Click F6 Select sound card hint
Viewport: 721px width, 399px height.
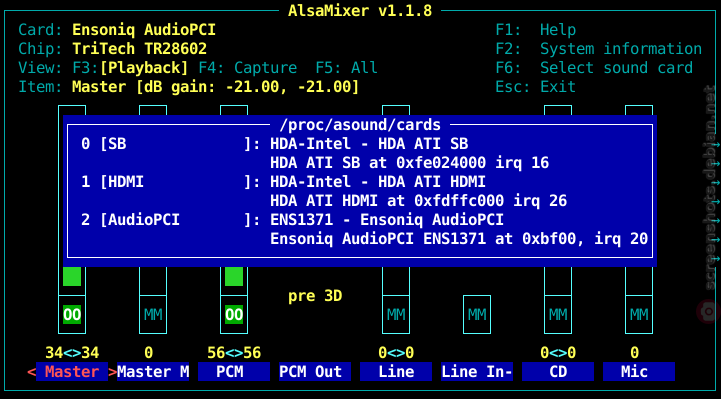tap(594, 68)
